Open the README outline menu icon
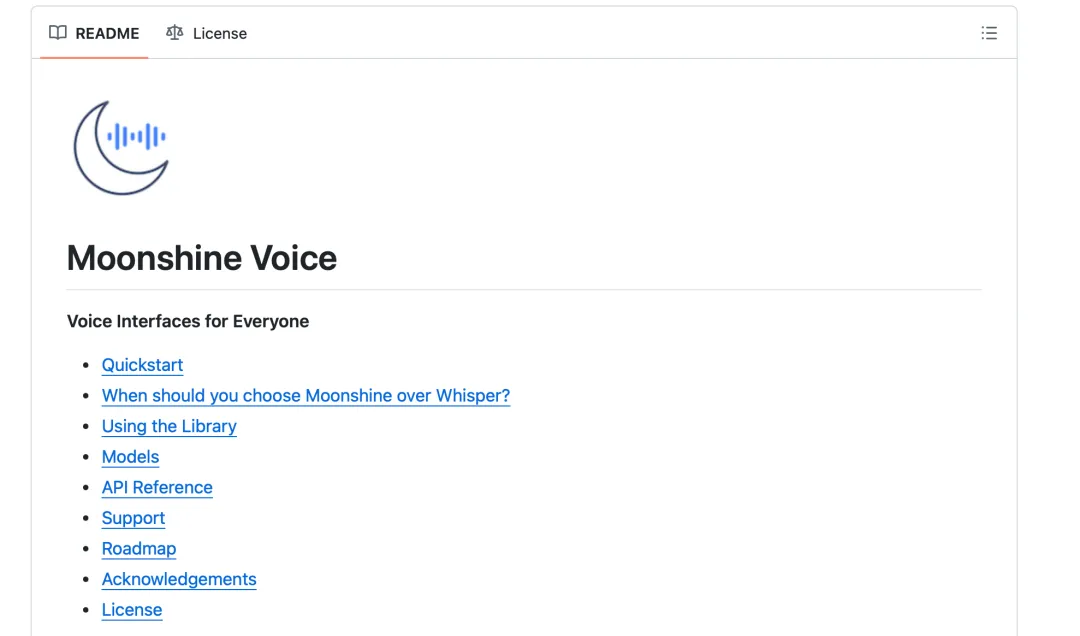 (989, 33)
